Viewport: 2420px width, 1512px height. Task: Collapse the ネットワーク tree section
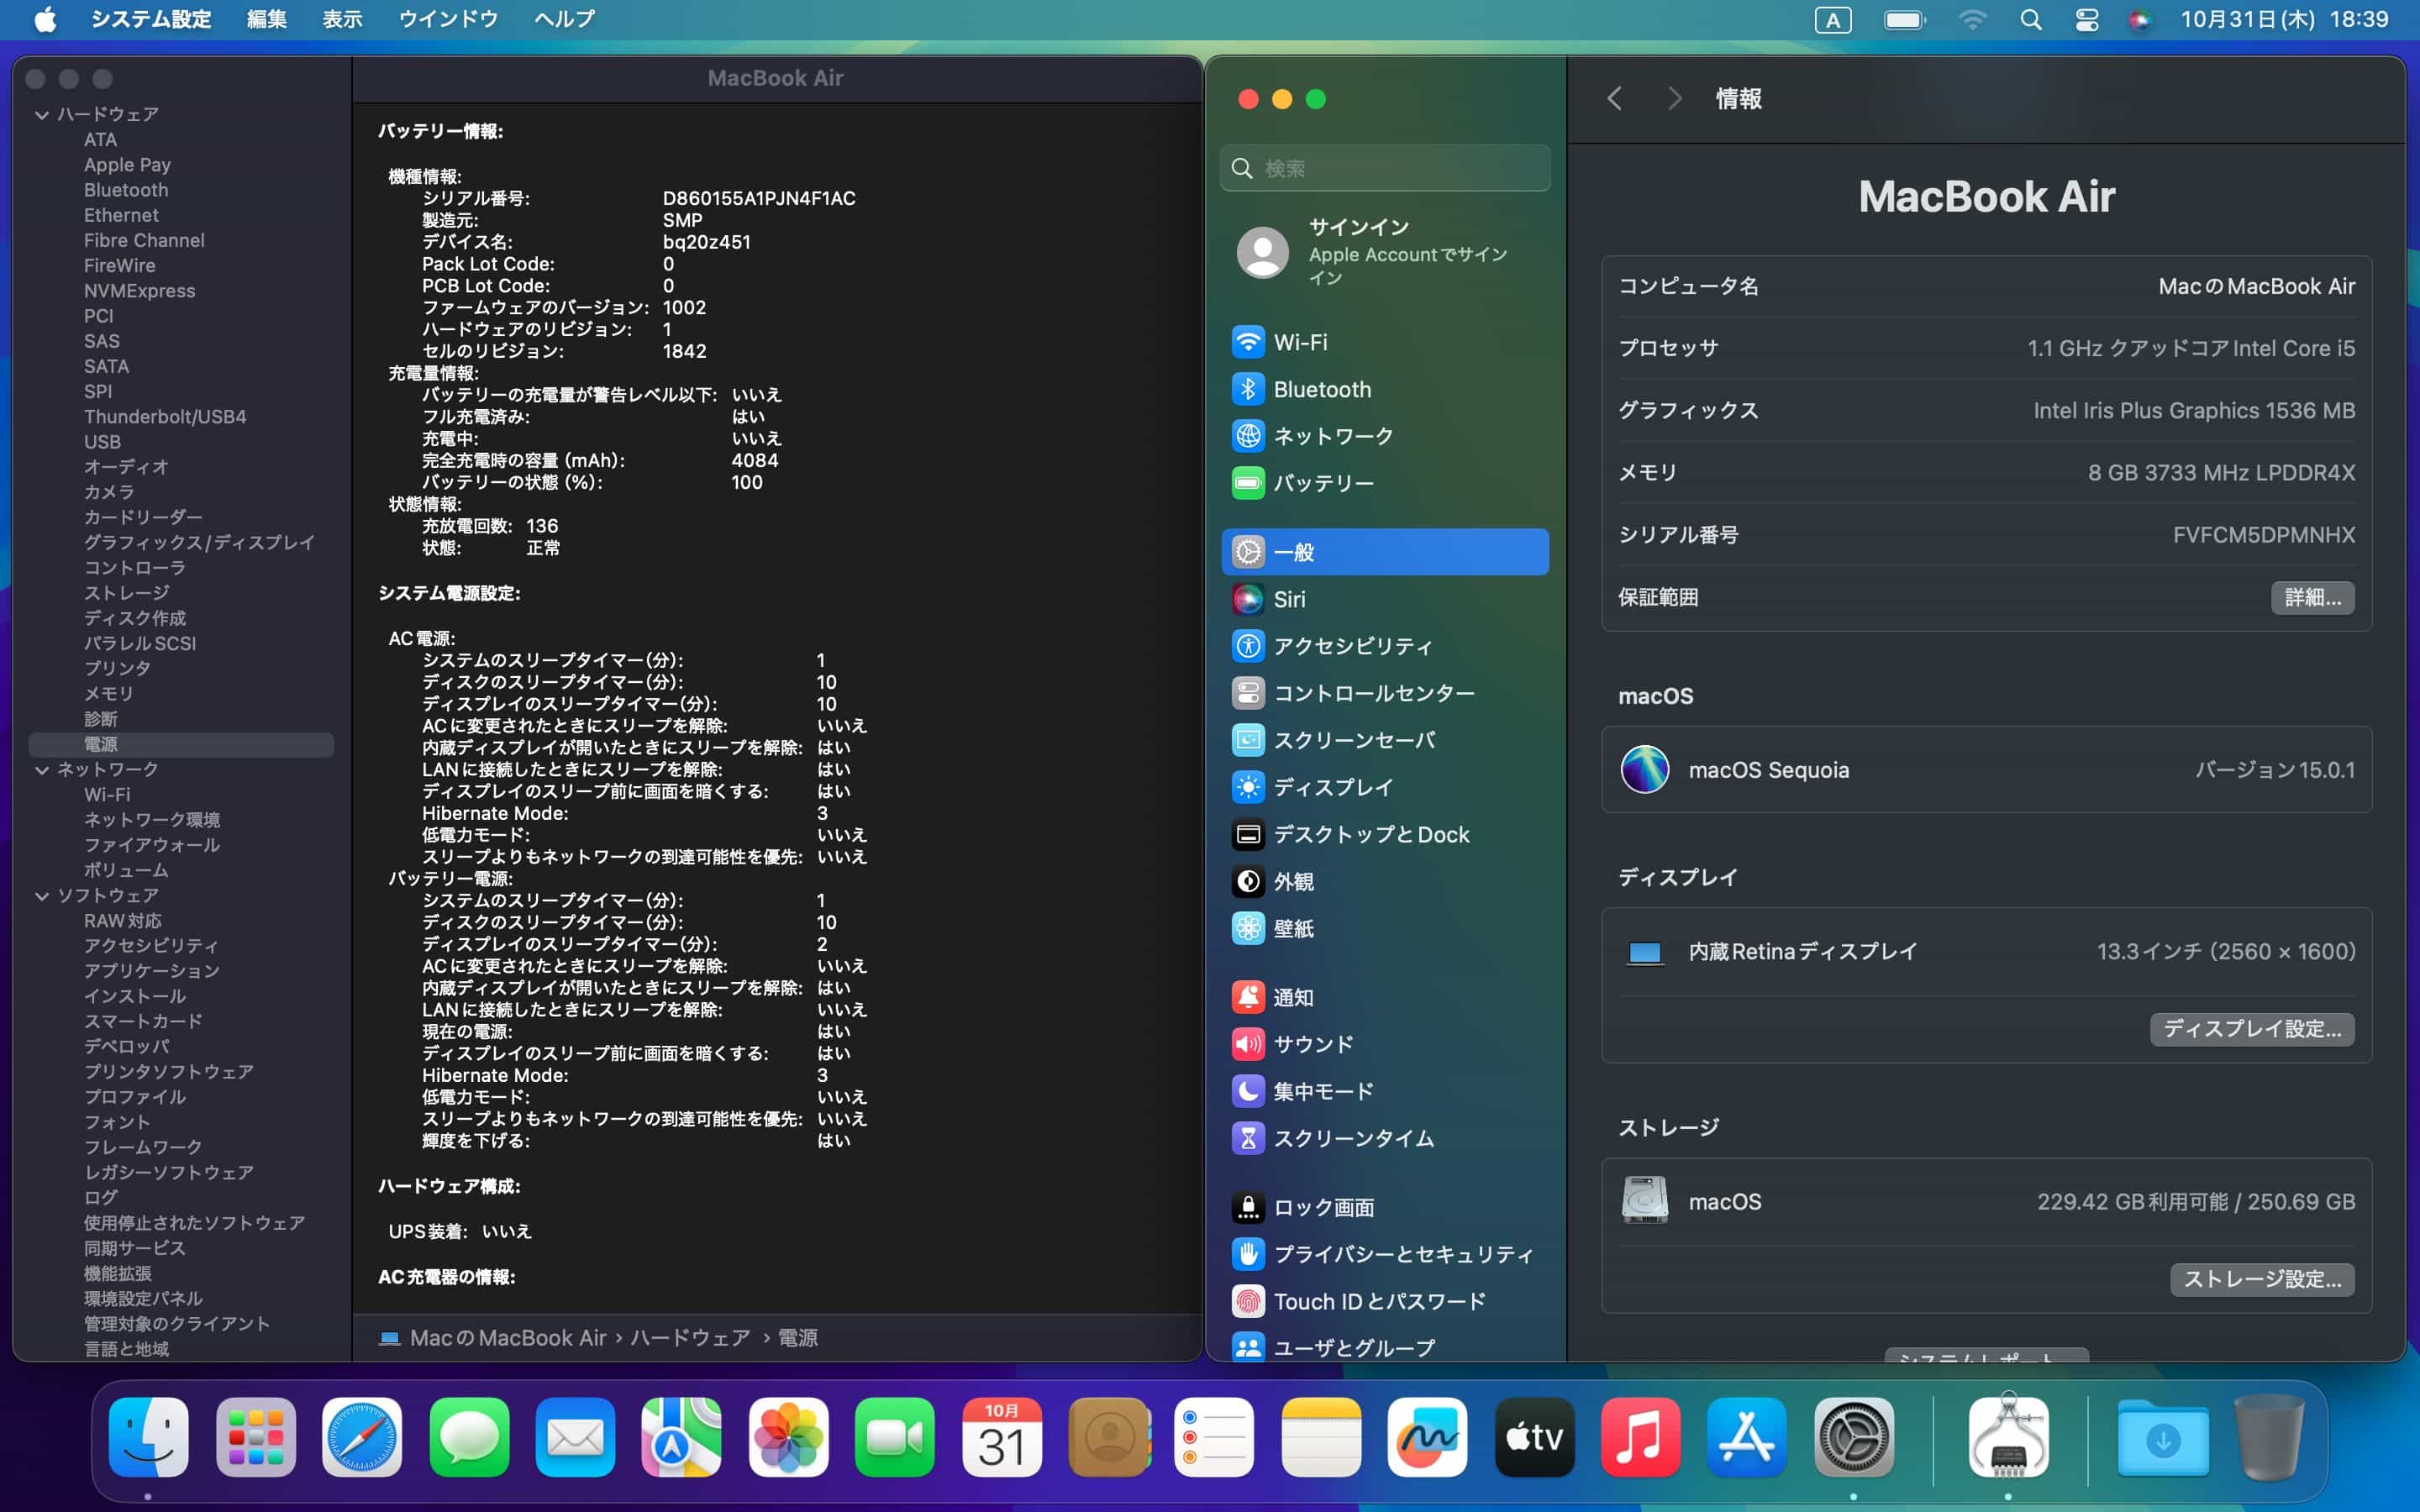pos(42,770)
